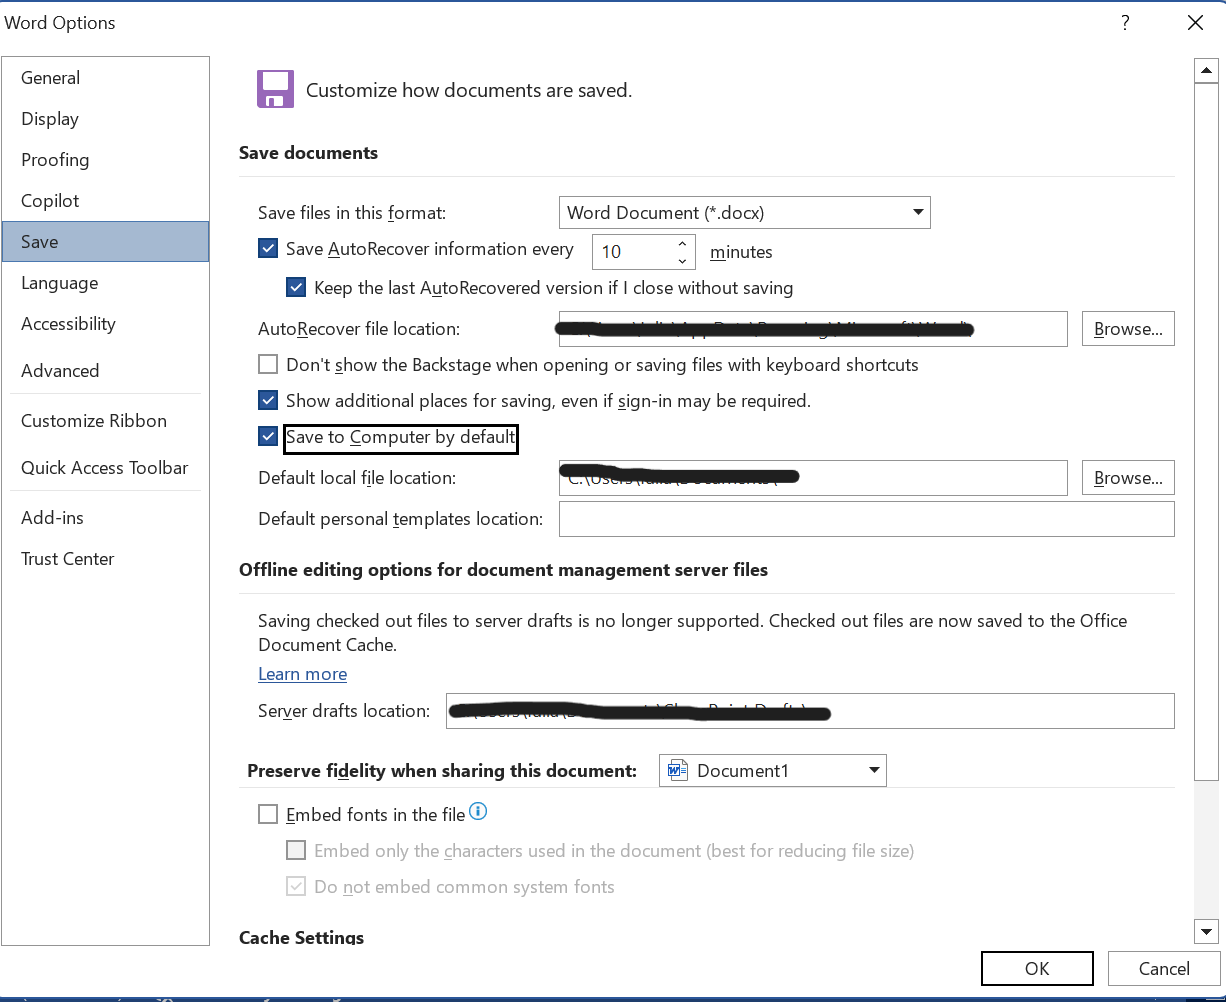Select Customize Ribbon in the sidebar
The height and width of the screenshot is (1002, 1226).
tap(94, 421)
